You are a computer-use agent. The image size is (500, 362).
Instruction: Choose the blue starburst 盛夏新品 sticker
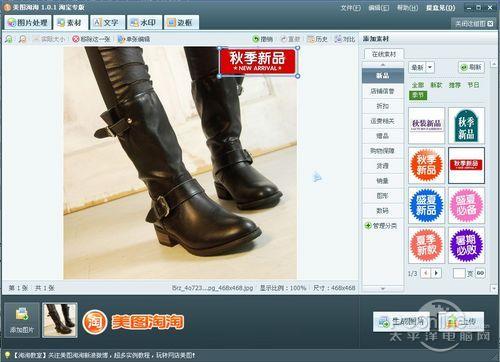click(x=427, y=205)
